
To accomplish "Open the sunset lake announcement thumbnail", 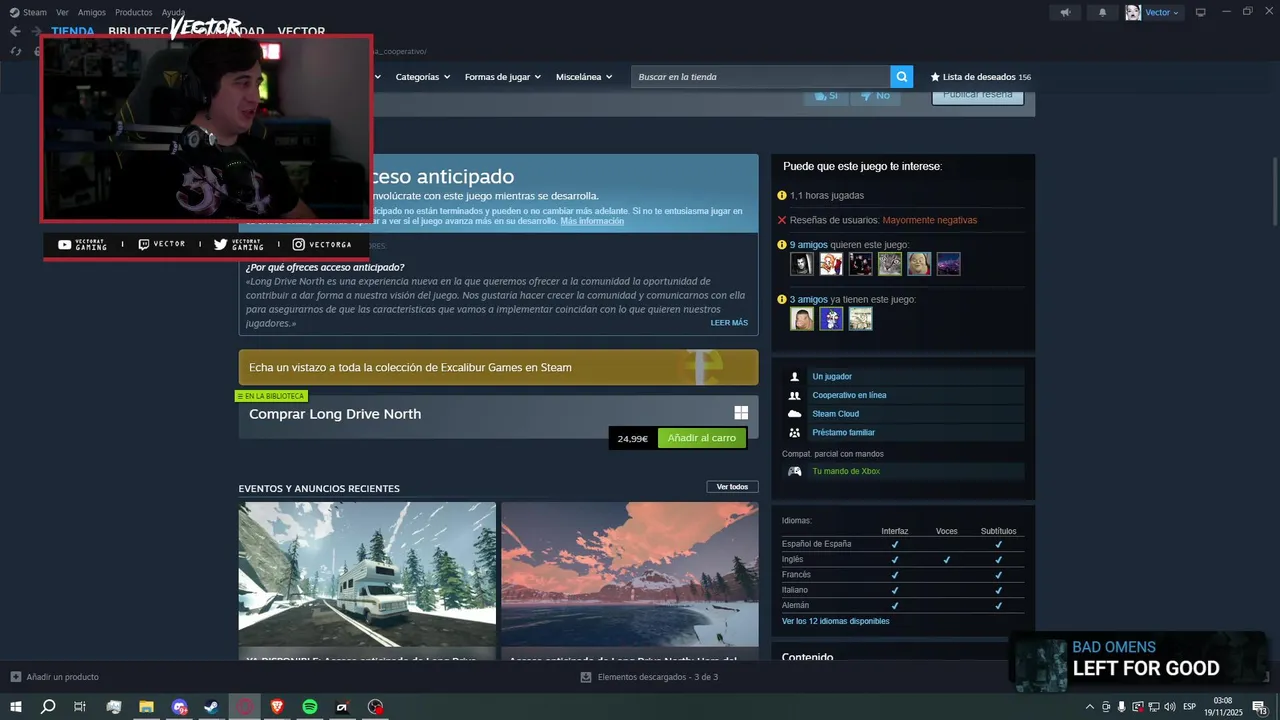I will point(629,574).
